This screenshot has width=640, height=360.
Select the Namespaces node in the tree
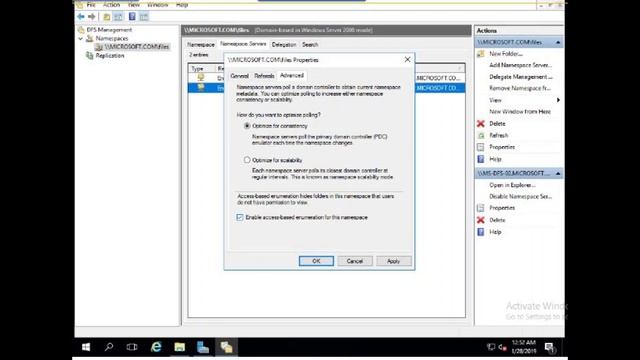point(111,38)
